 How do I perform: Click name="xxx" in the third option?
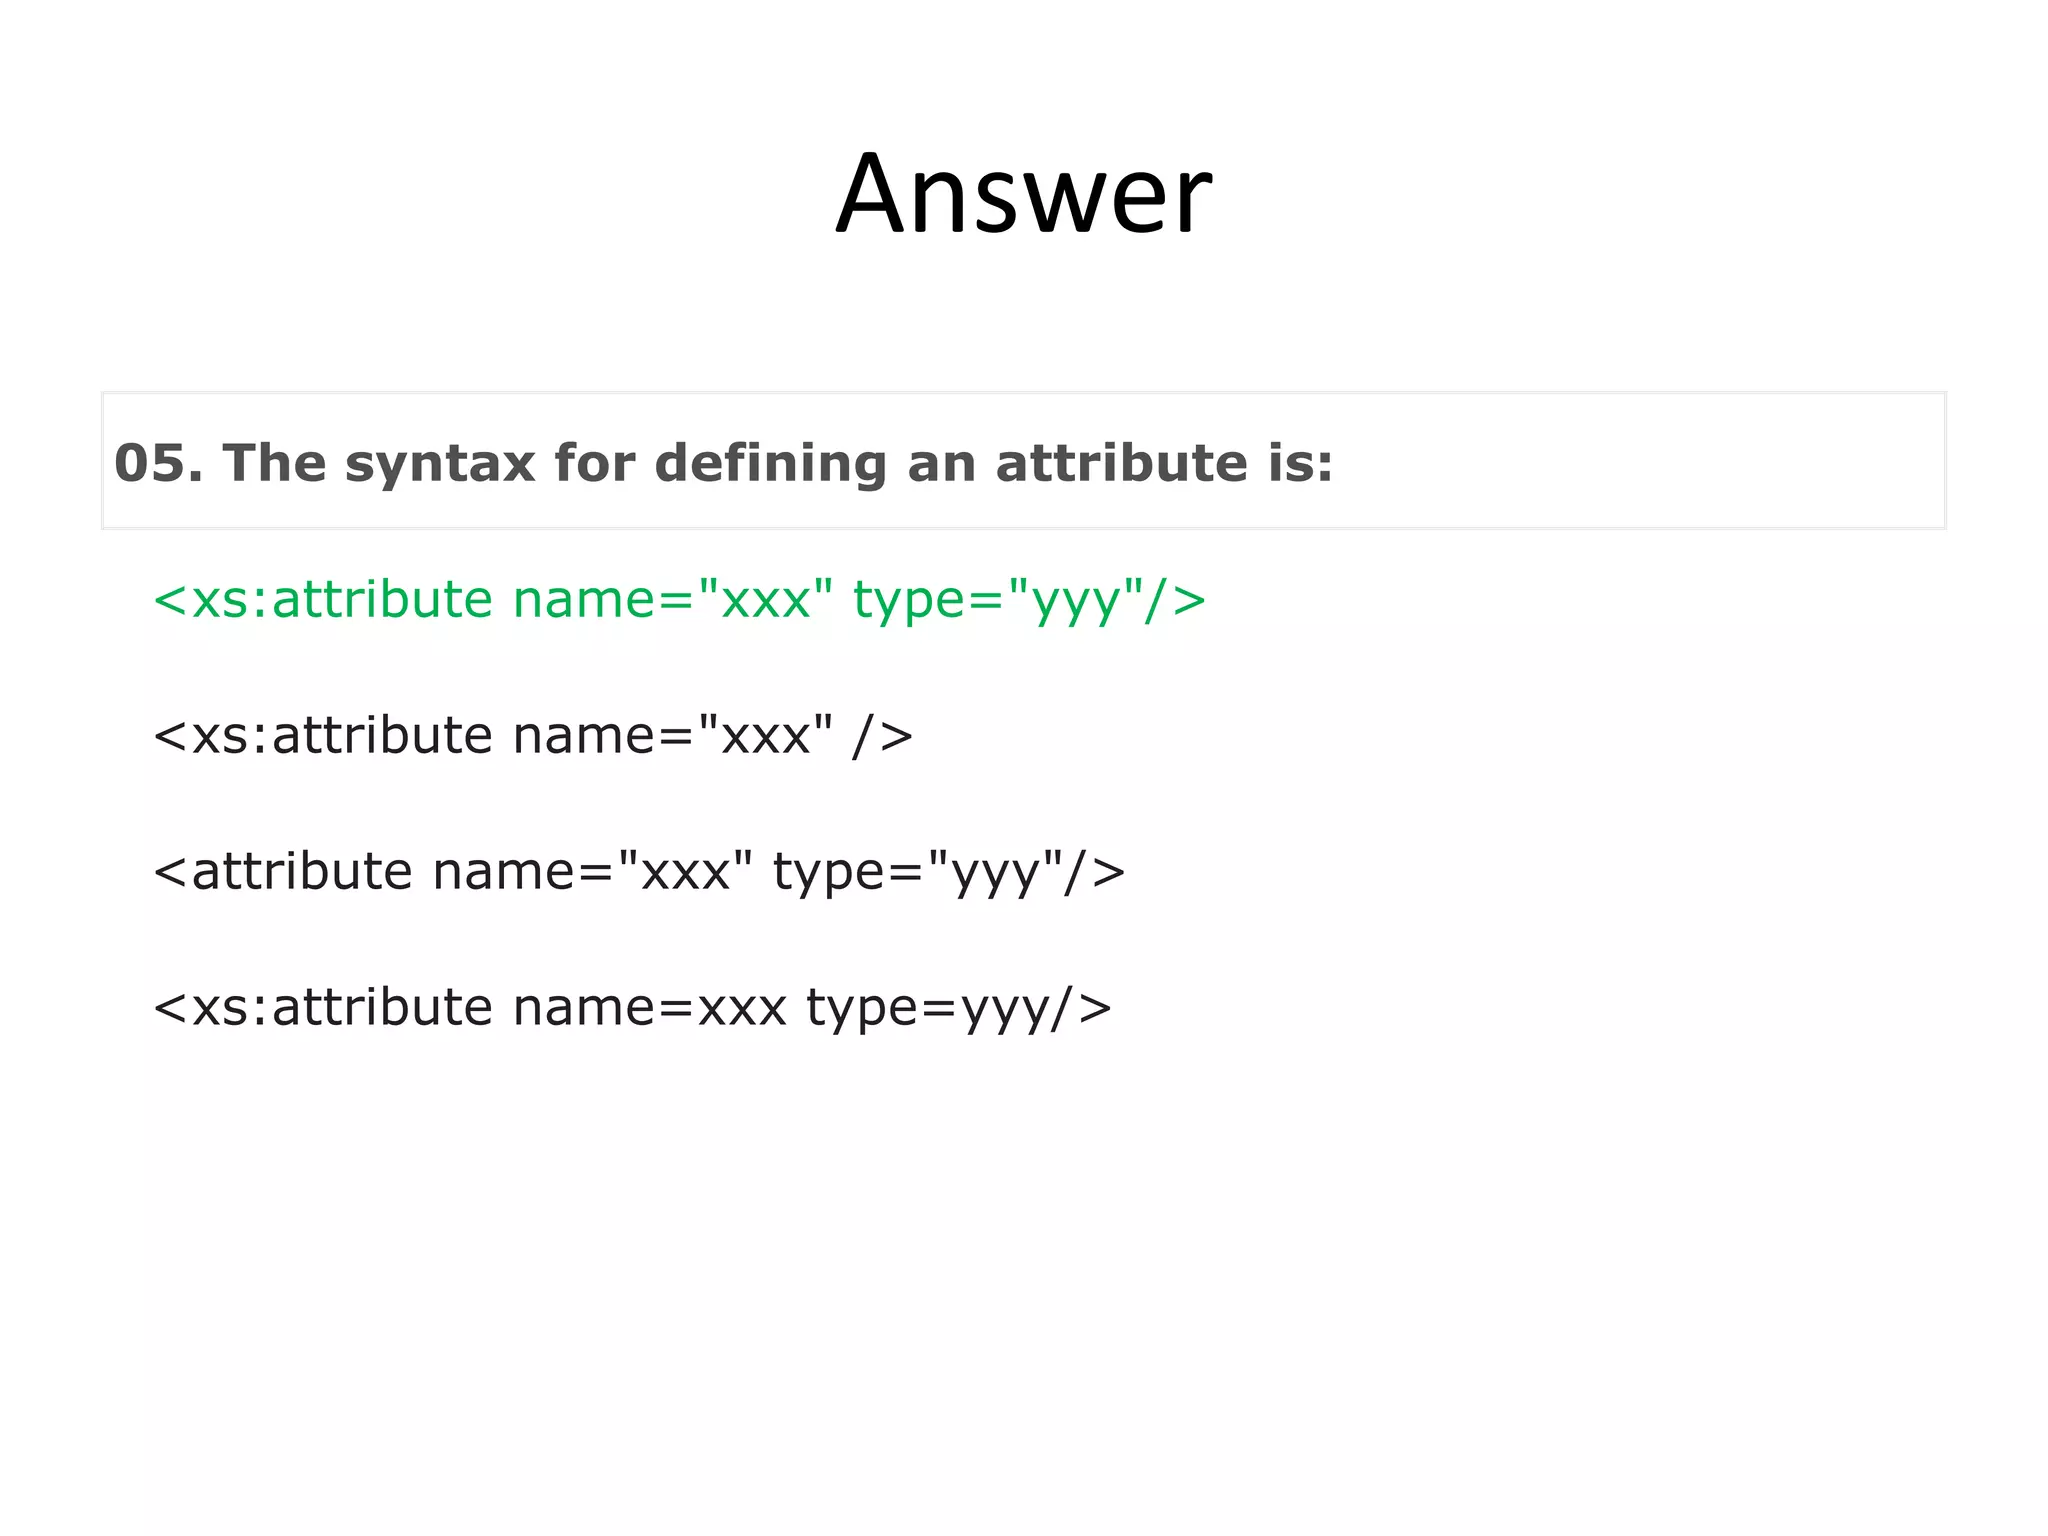(592, 872)
